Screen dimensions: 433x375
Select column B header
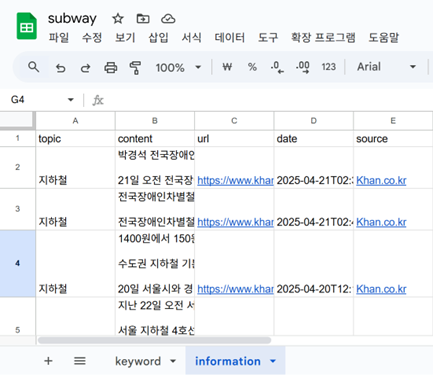tap(155, 121)
